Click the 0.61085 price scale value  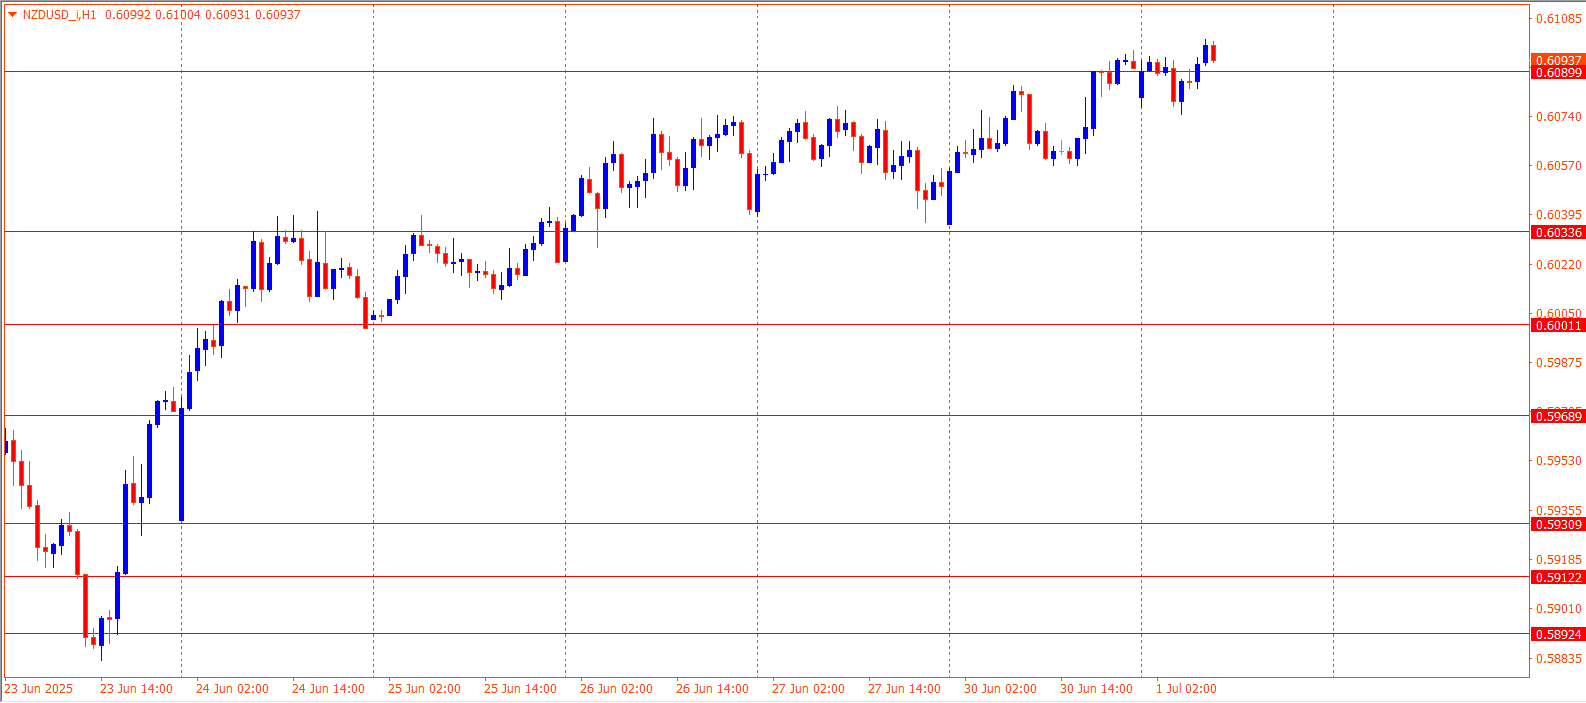[x=1559, y=19]
